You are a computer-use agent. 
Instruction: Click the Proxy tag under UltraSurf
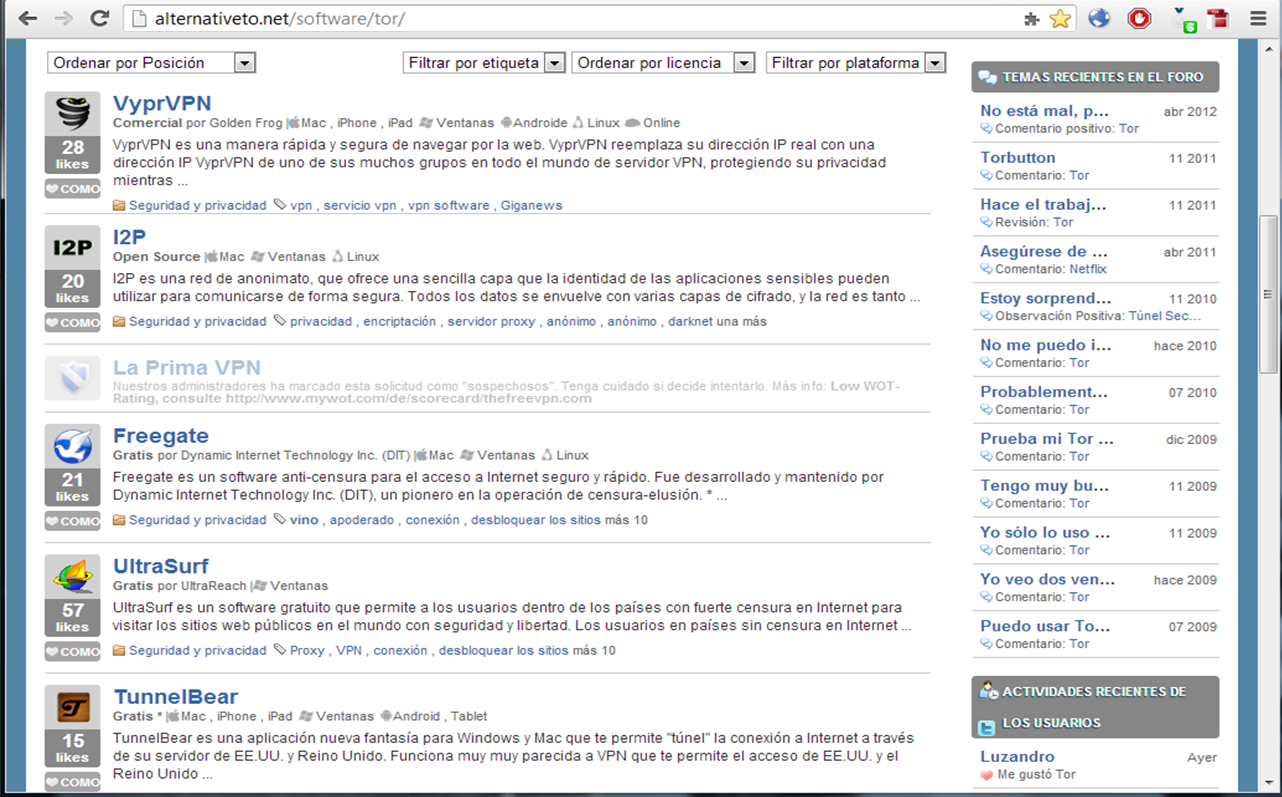307,650
